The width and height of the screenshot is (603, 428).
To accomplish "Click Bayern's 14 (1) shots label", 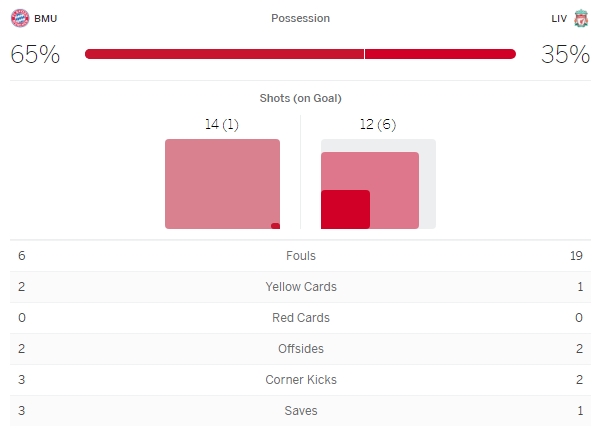I will 222,124.
